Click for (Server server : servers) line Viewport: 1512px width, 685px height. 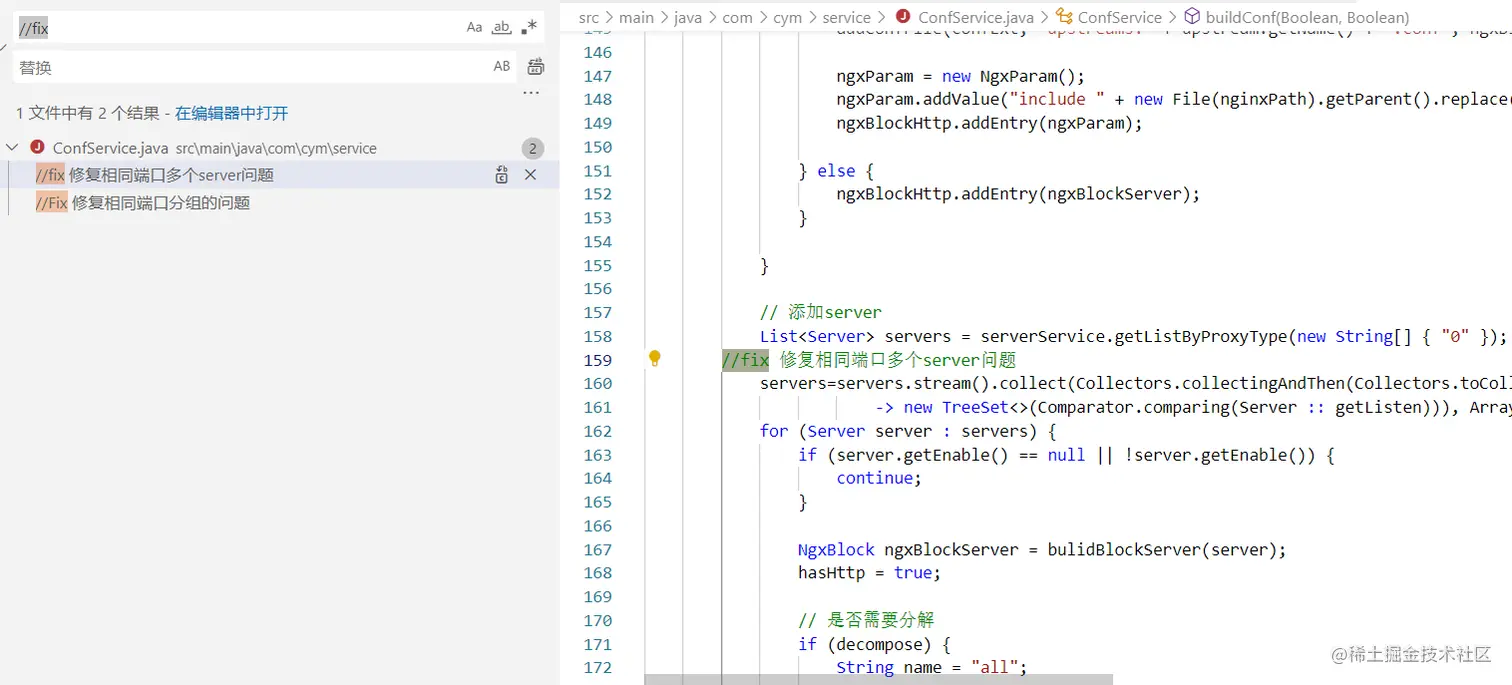click(x=909, y=431)
